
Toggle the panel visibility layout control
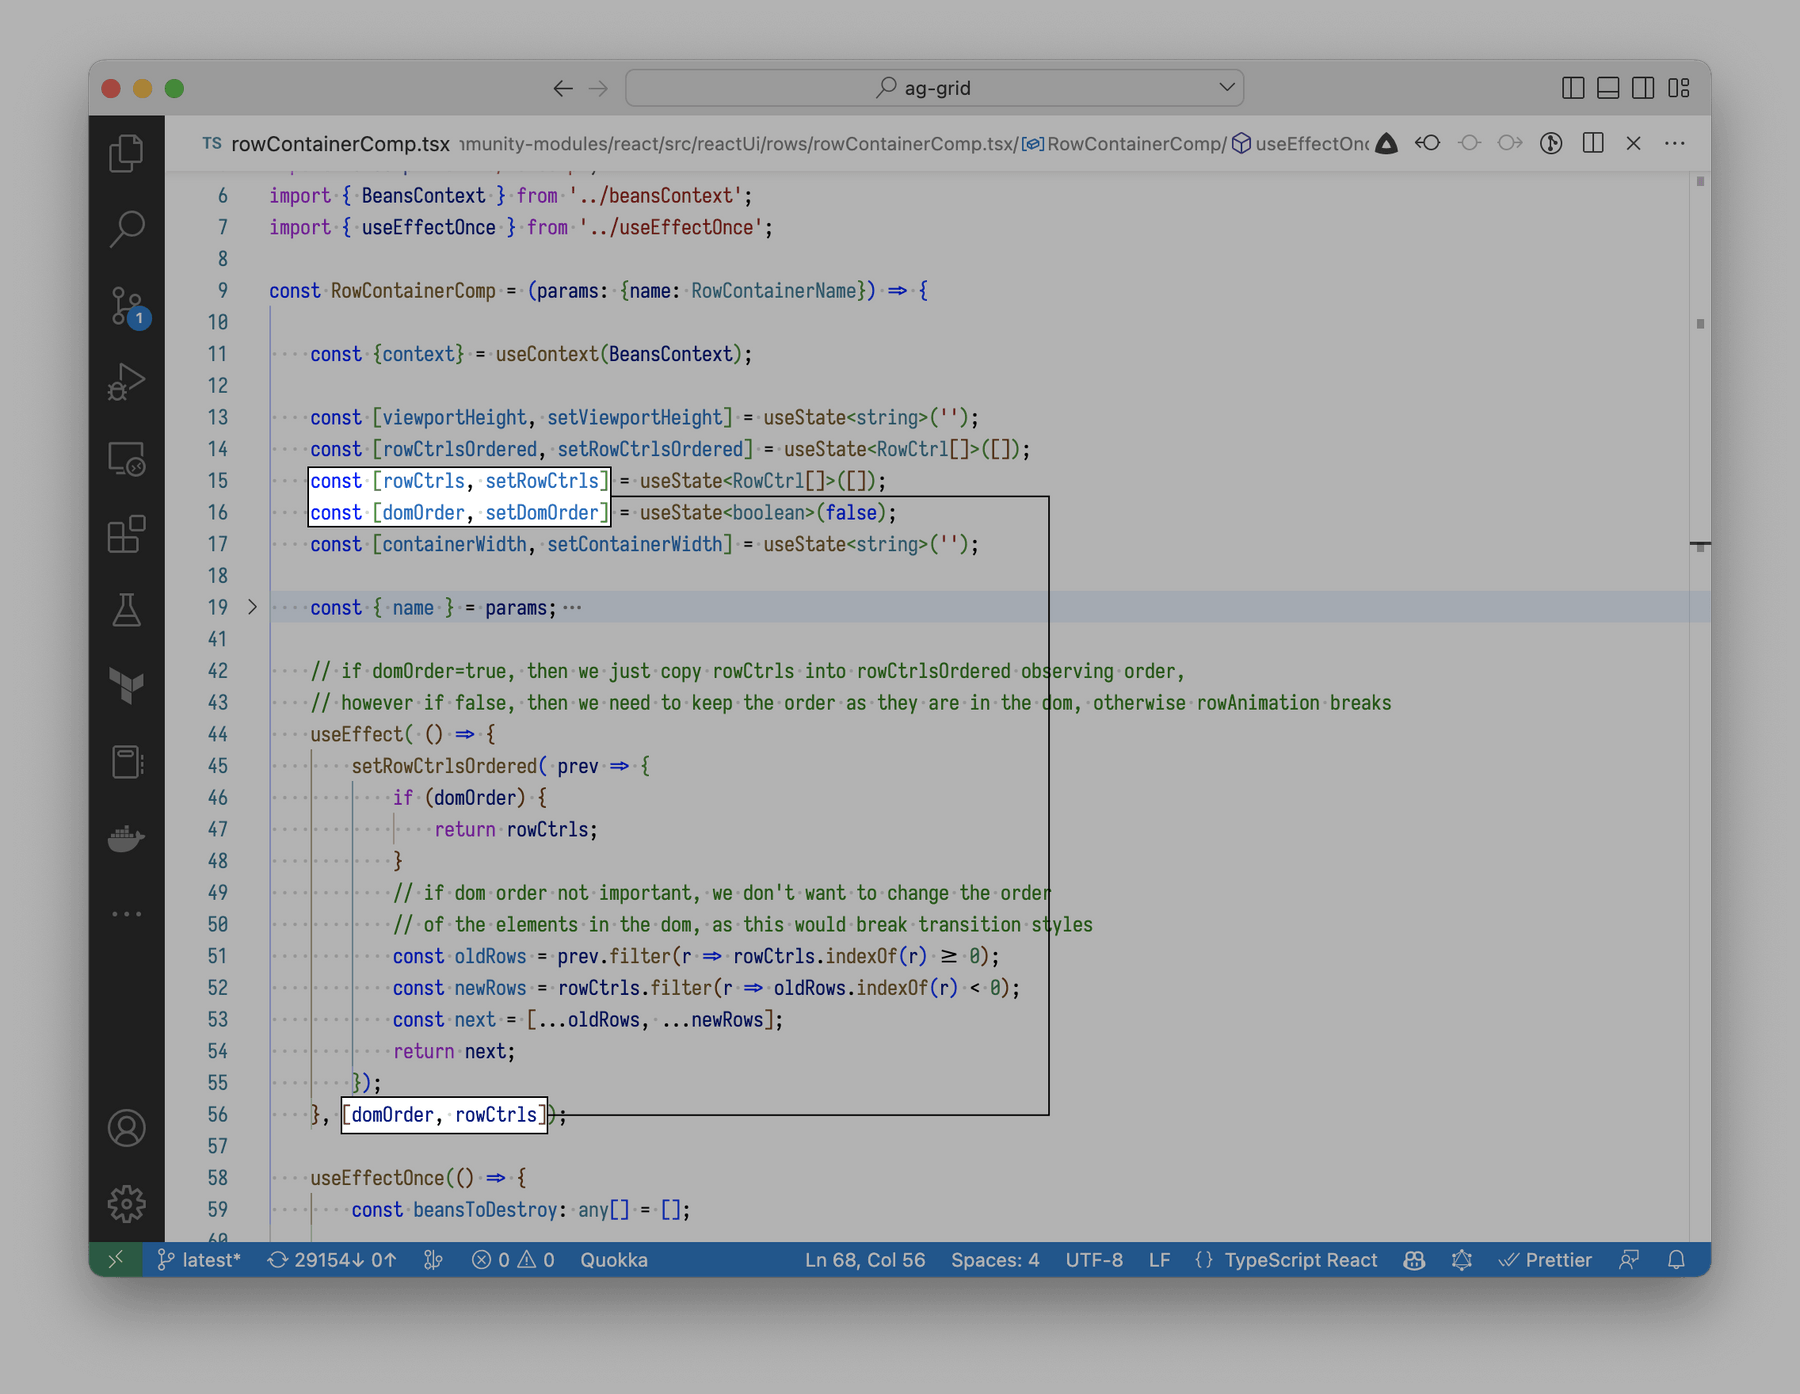1606,87
